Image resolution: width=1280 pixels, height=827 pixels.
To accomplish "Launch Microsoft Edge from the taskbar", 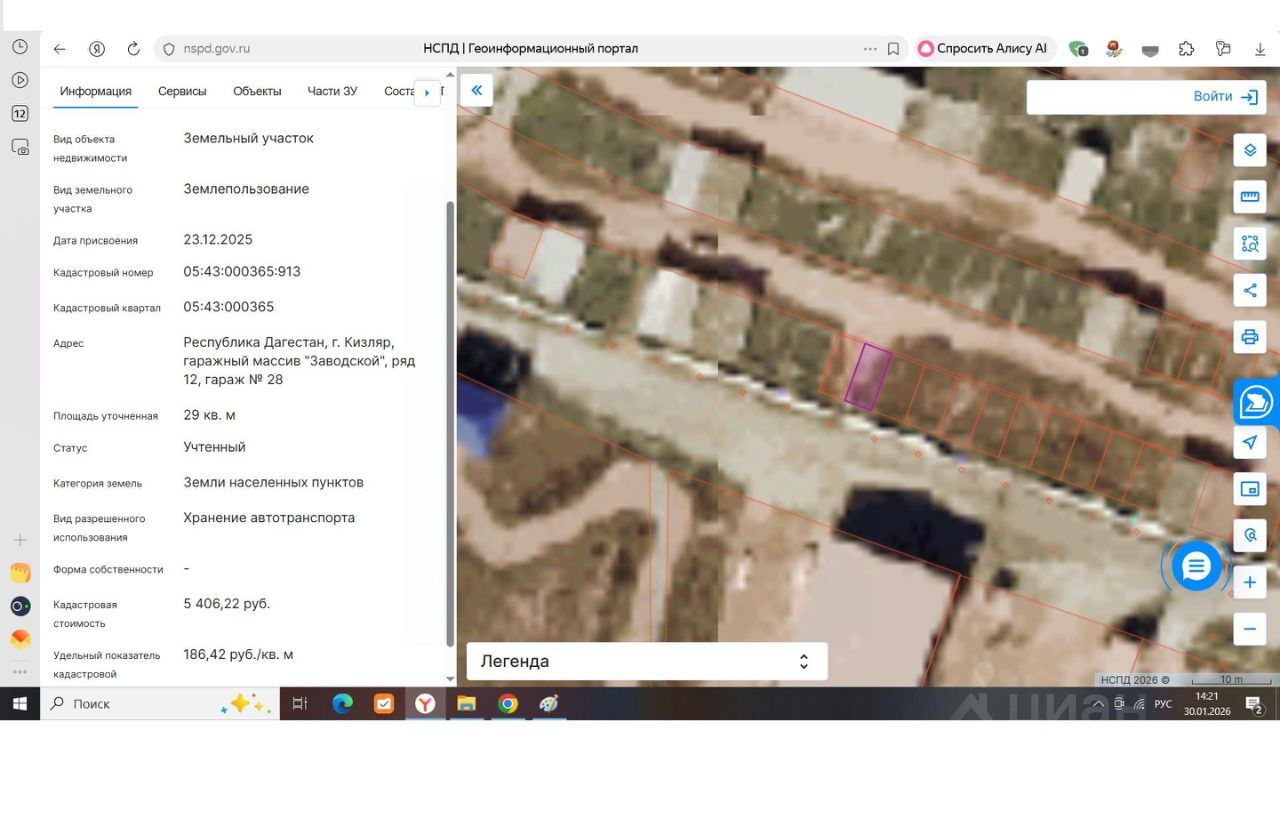I will 342,704.
